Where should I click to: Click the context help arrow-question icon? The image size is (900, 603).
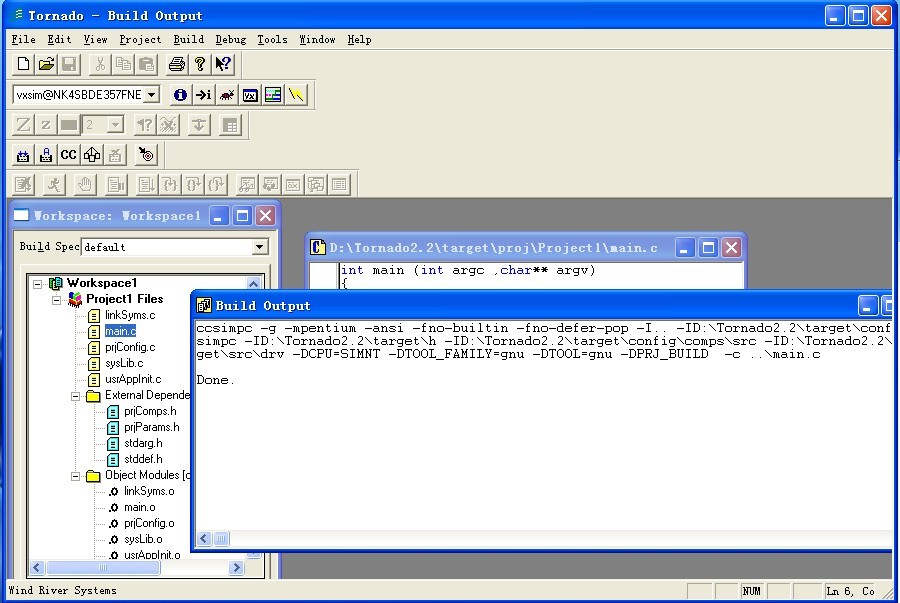[223, 64]
